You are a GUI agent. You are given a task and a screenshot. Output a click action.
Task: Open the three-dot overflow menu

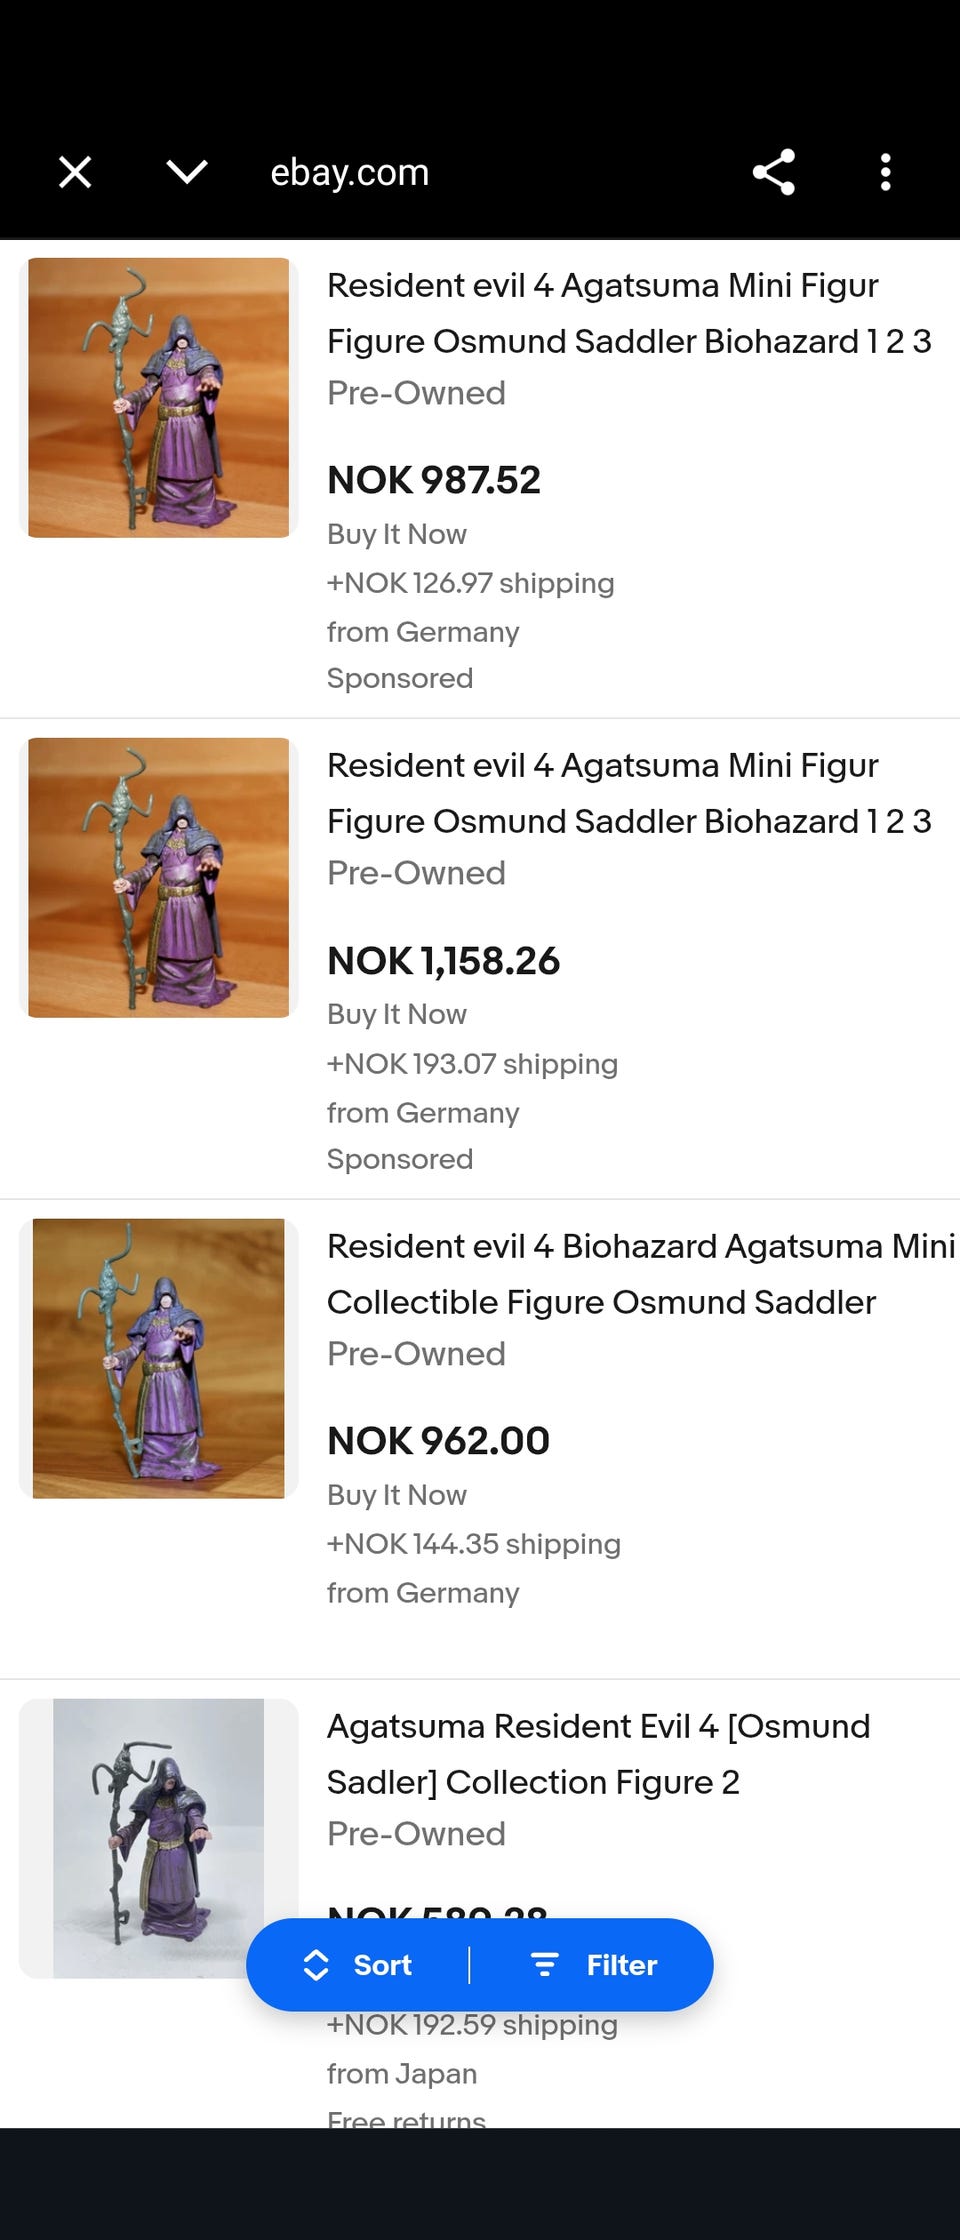885,172
